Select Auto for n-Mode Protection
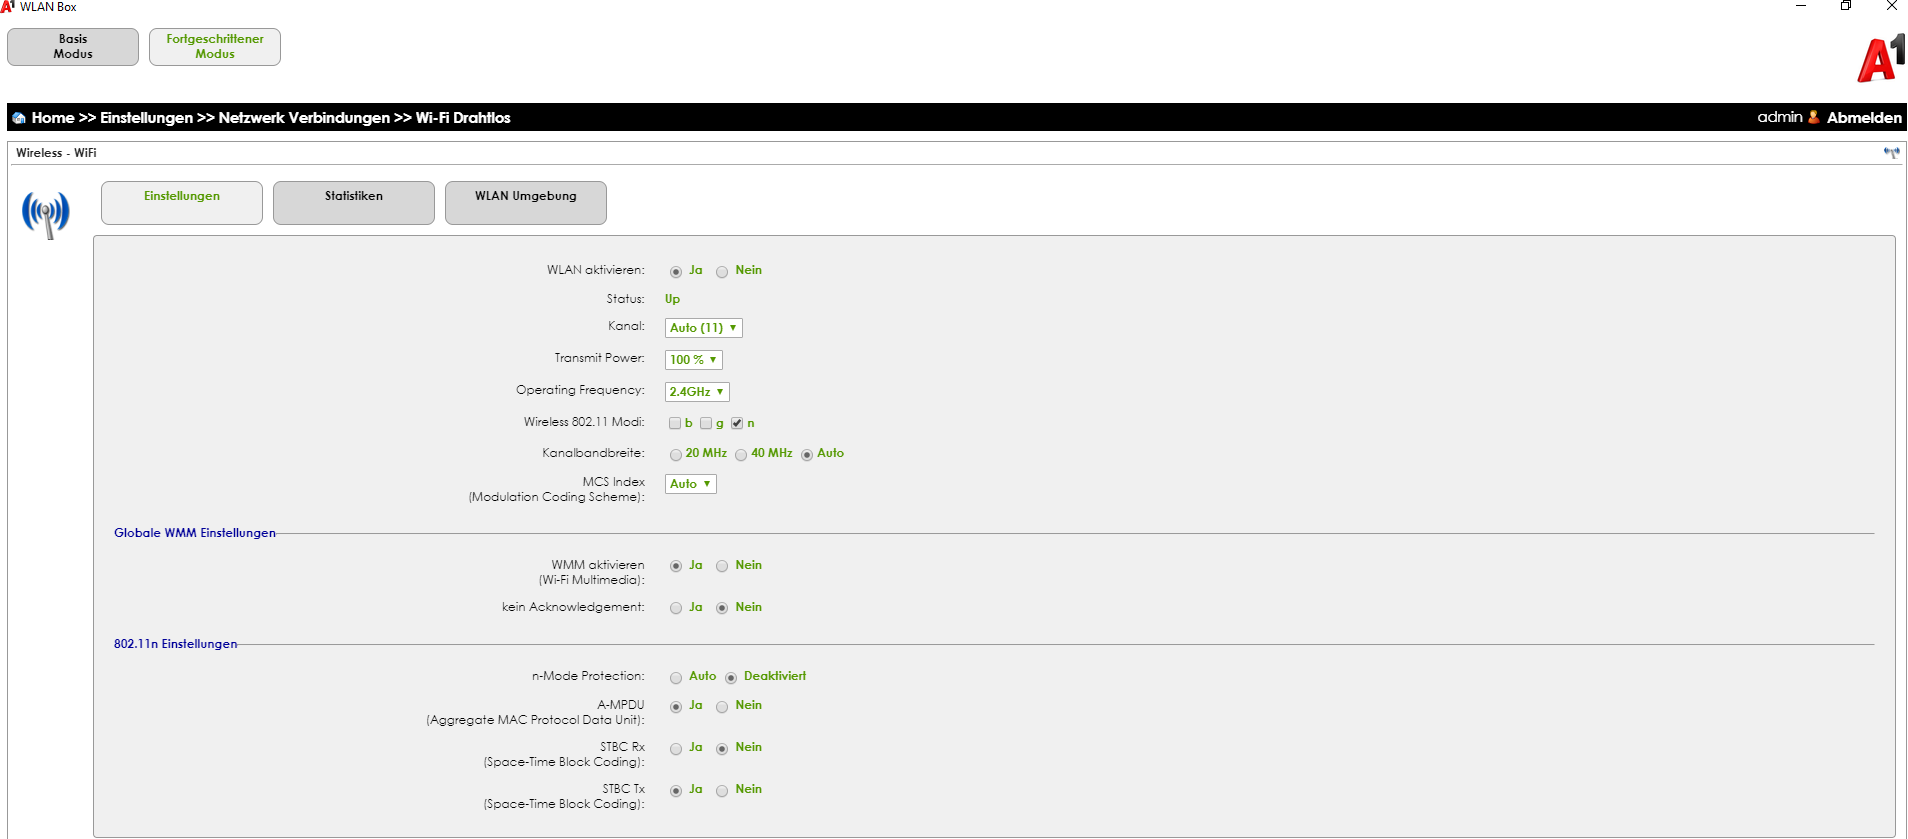The width and height of the screenshot is (1908, 839). pyautogui.click(x=676, y=678)
